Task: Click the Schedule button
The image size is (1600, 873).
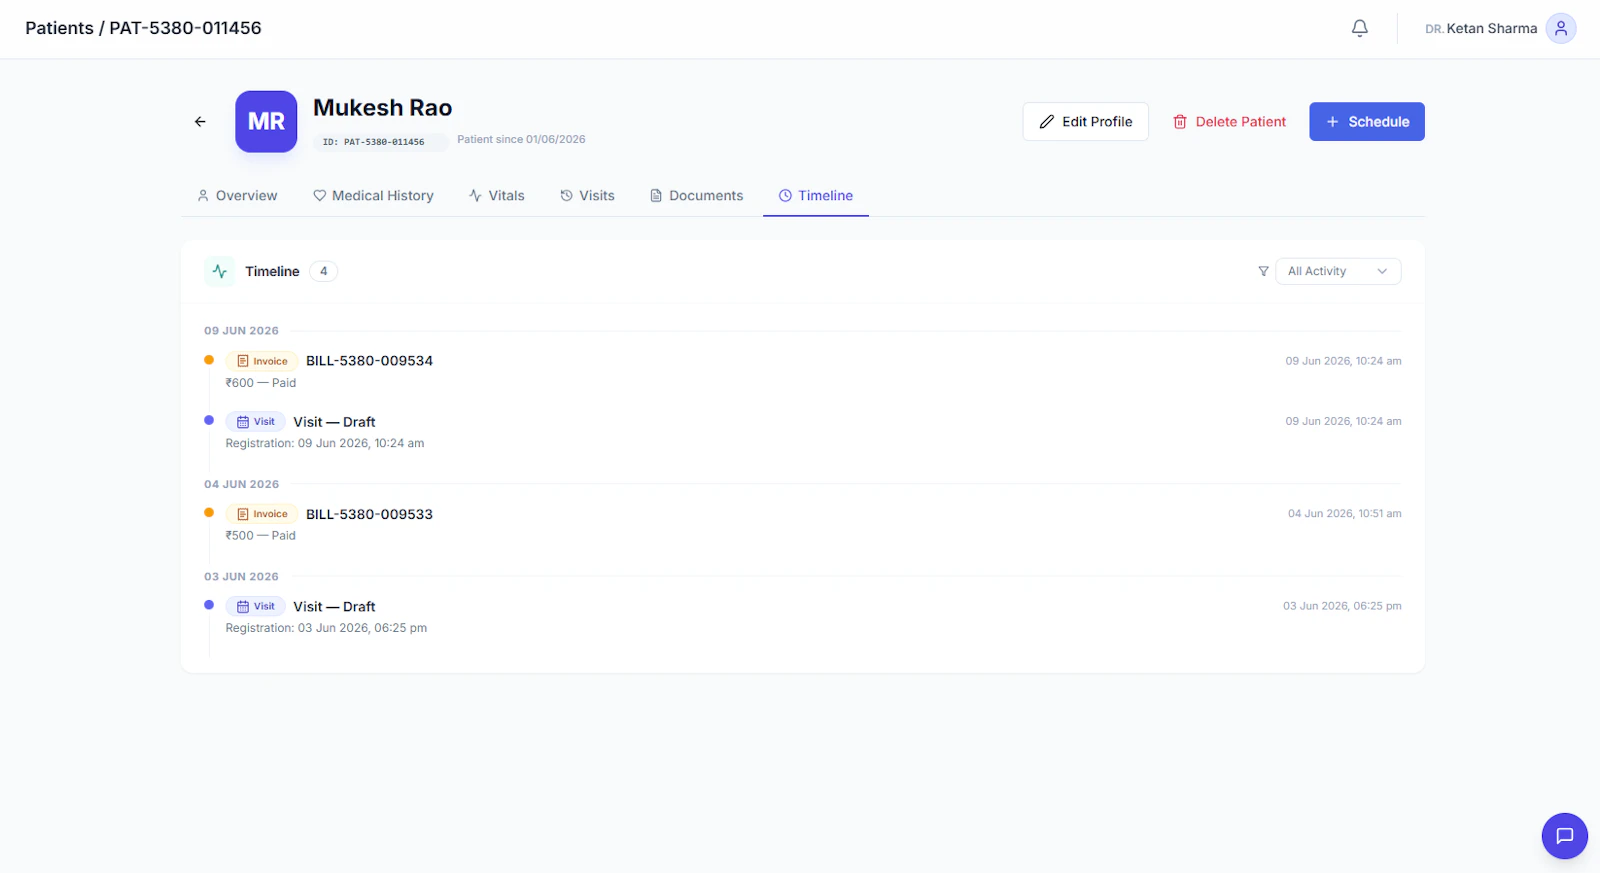Action: pos(1367,122)
